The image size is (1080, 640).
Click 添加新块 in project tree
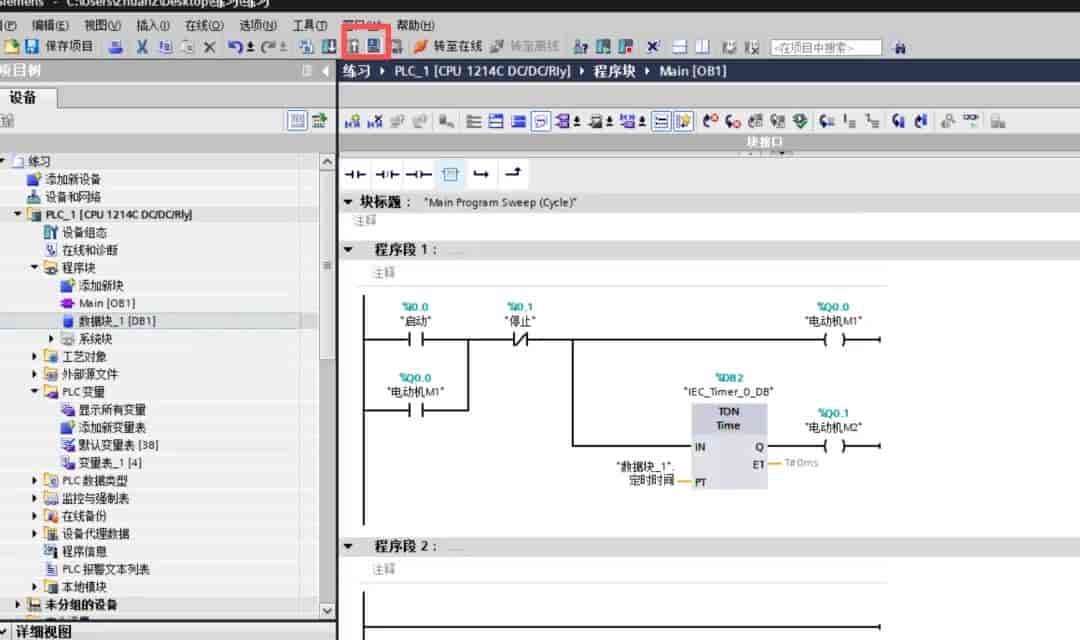[x=101, y=285]
